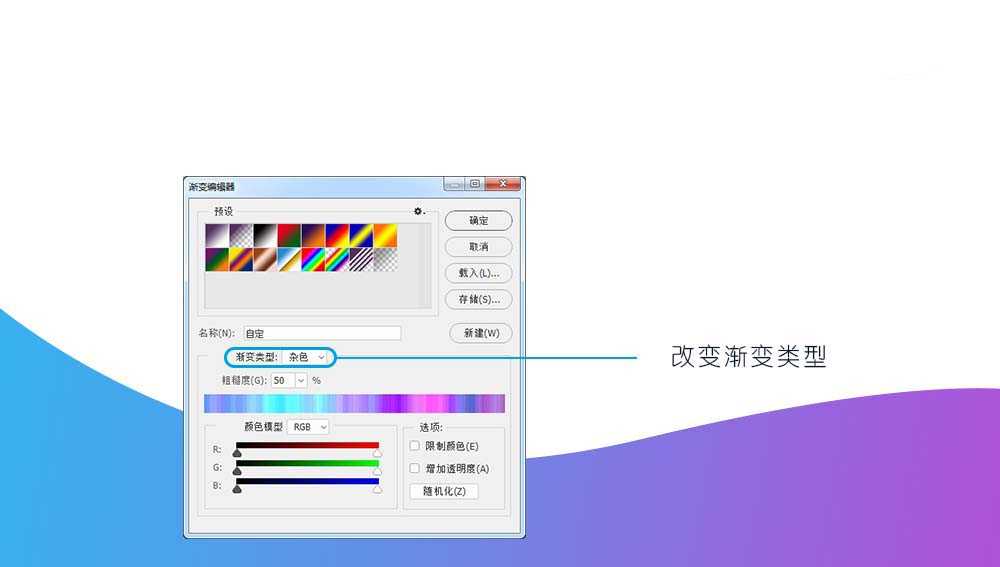Maximize the 渐变编辑器 dialog window
This screenshot has height=567, width=1000.
tap(475, 184)
